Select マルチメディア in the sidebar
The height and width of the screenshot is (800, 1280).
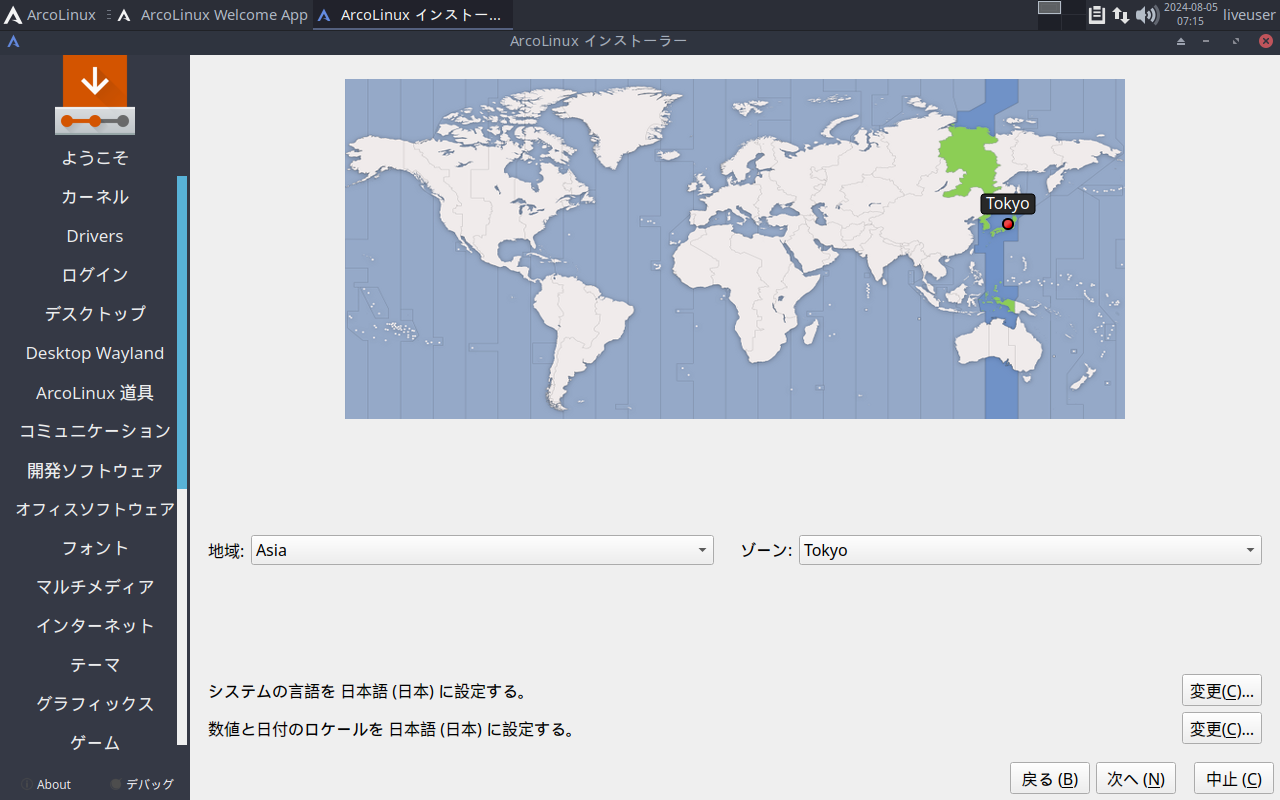95,587
